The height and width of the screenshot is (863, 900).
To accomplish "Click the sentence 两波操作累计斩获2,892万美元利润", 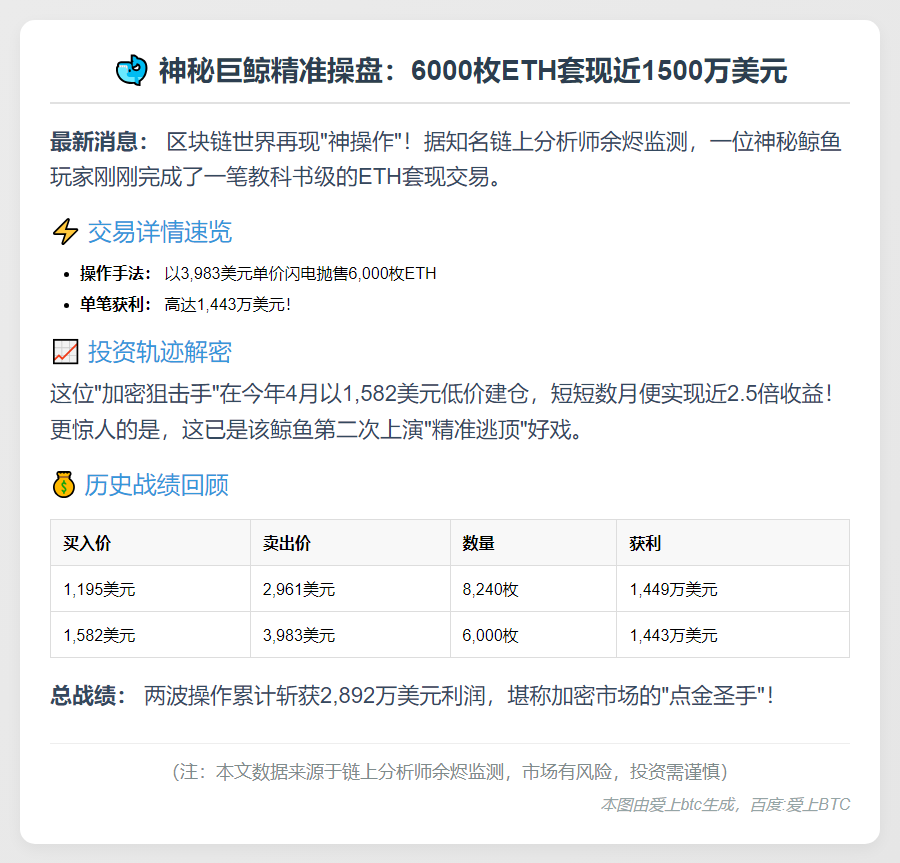I will (315, 695).
